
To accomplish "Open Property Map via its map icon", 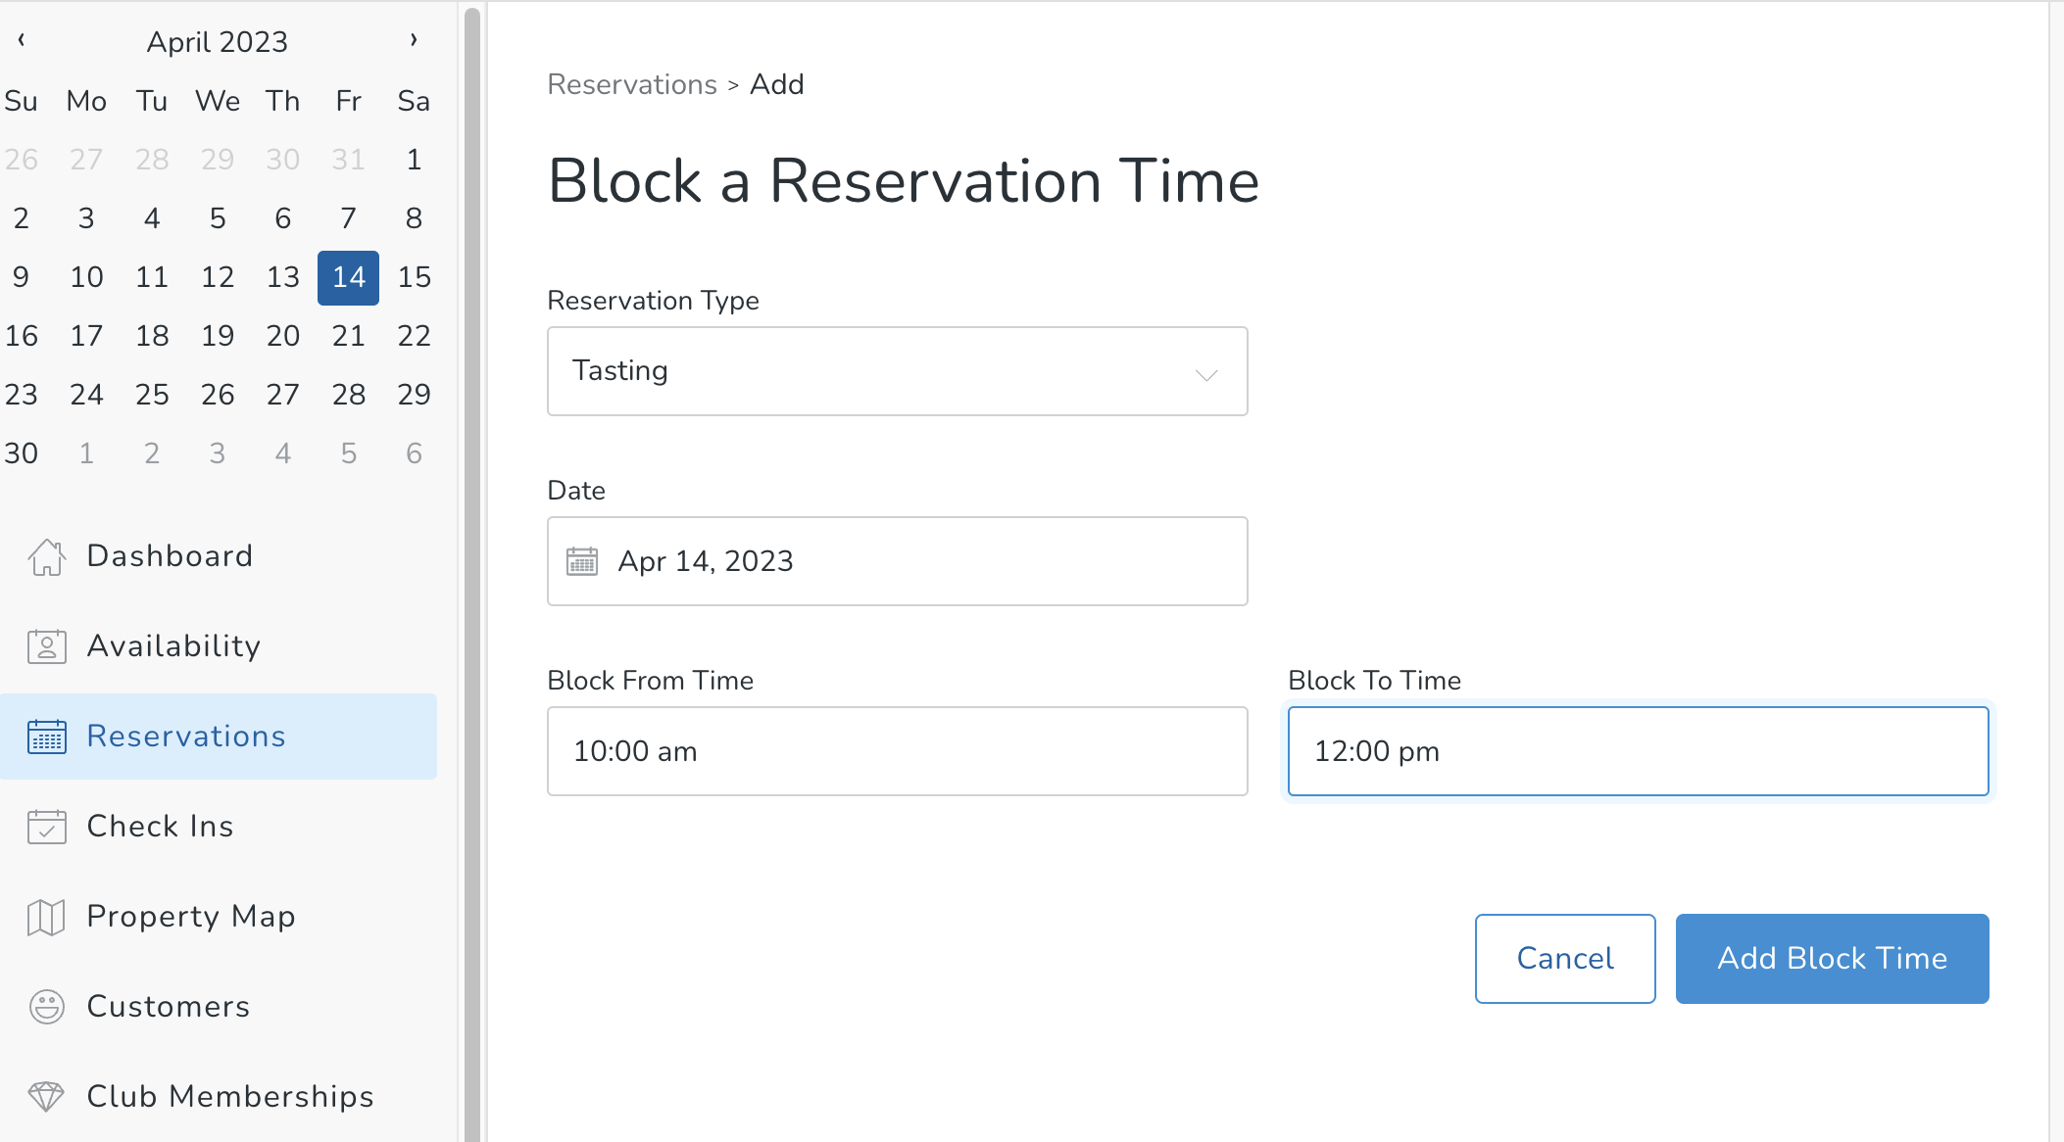I will (45, 916).
